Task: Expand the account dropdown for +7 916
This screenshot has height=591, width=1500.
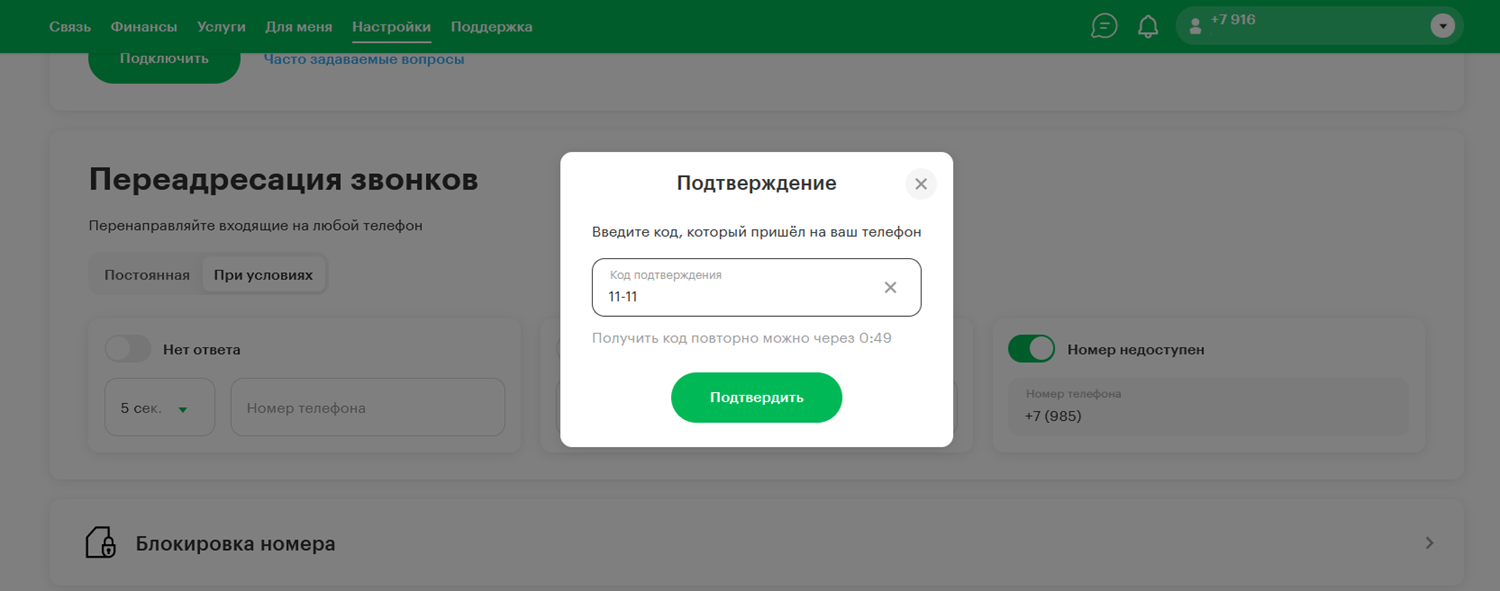Action: (x=1442, y=26)
